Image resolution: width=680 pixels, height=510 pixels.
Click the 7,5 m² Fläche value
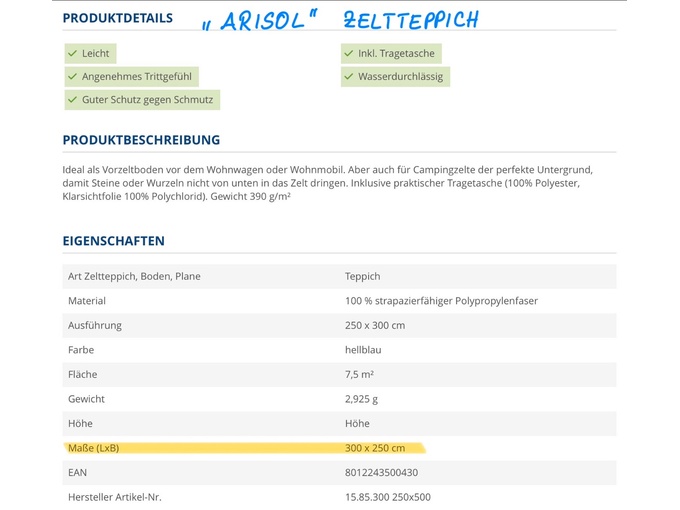pyautogui.click(x=361, y=374)
